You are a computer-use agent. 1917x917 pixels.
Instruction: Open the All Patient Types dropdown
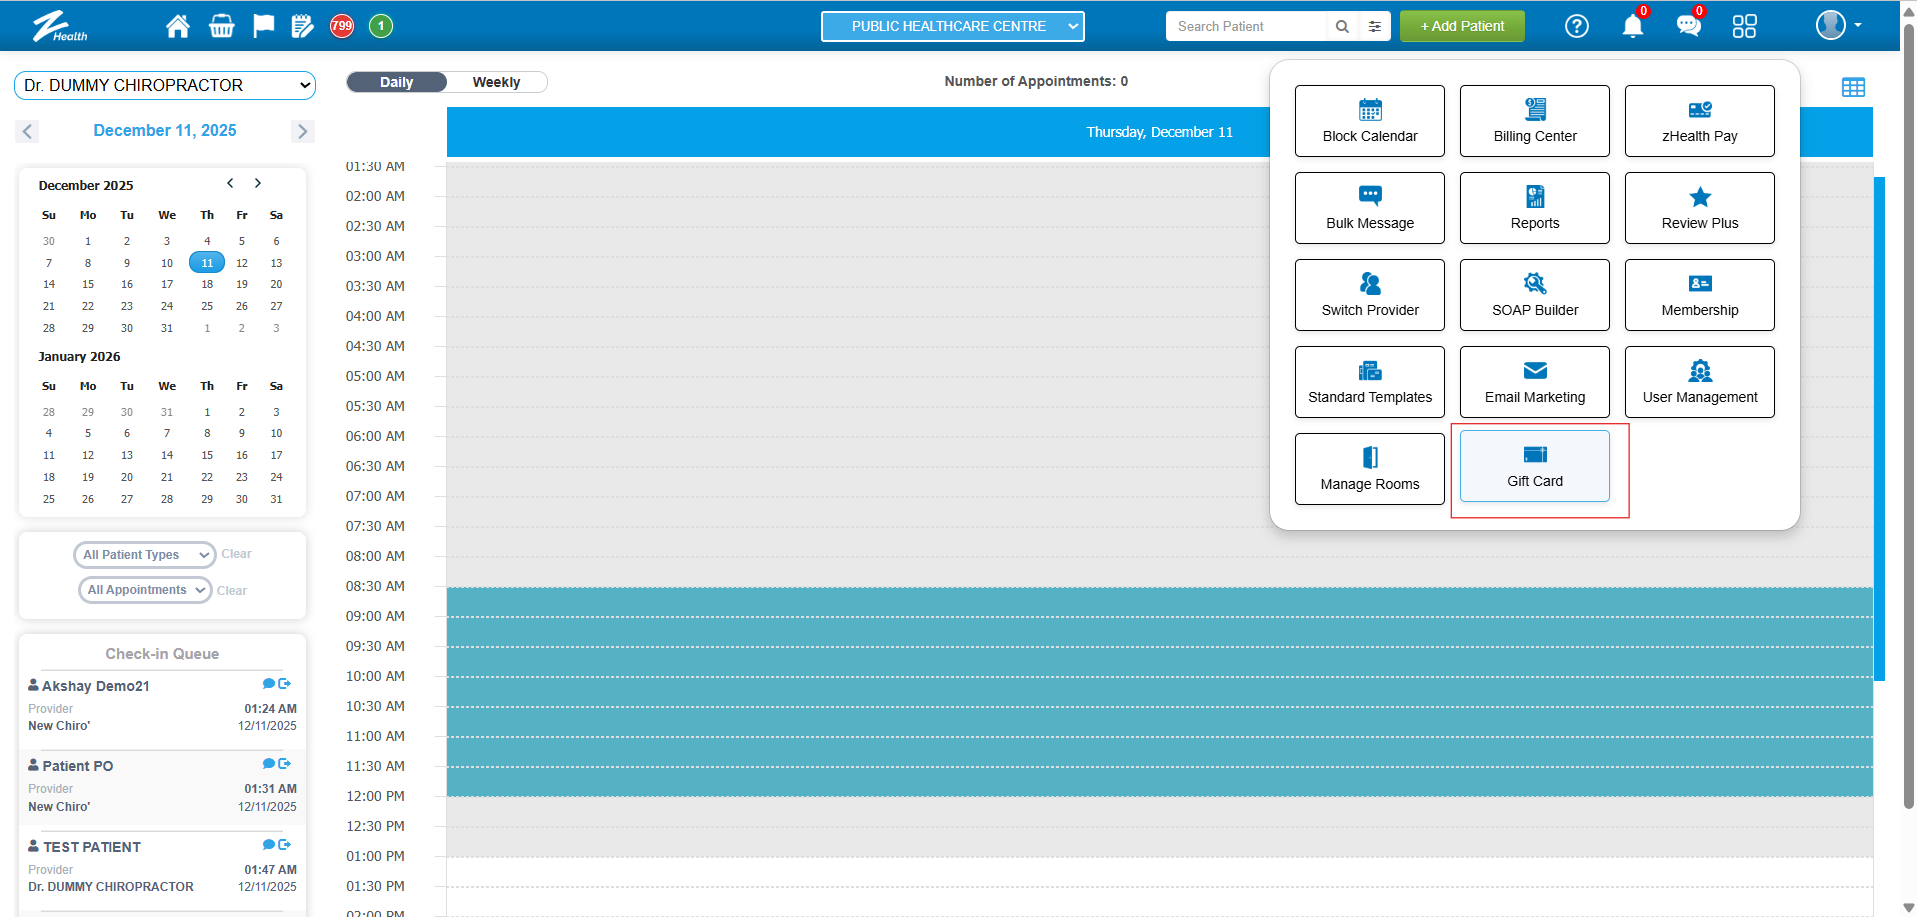144,555
